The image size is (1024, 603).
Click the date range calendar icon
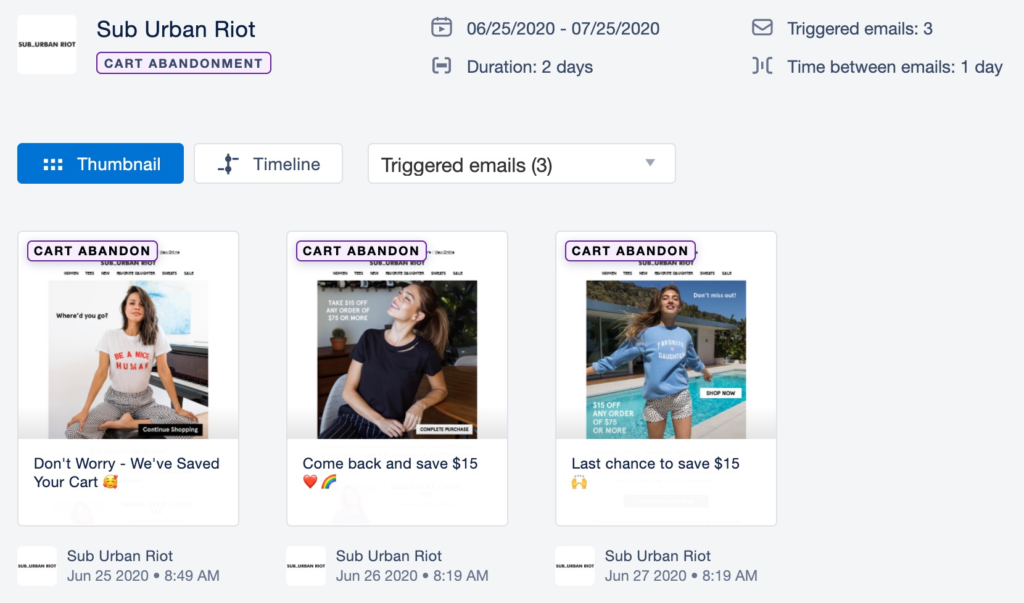(441, 27)
